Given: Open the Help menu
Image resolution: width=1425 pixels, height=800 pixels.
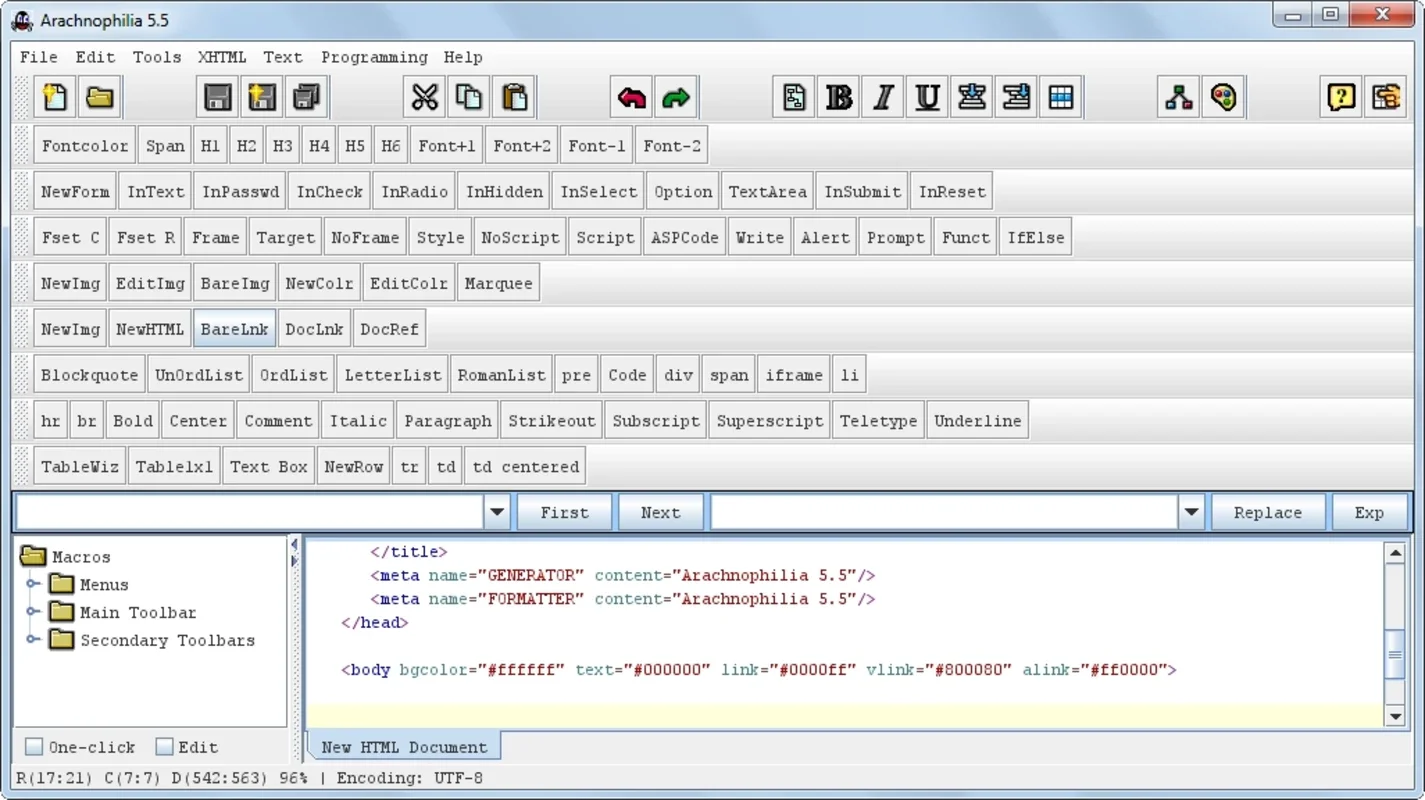Looking at the screenshot, I should click(463, 57).
